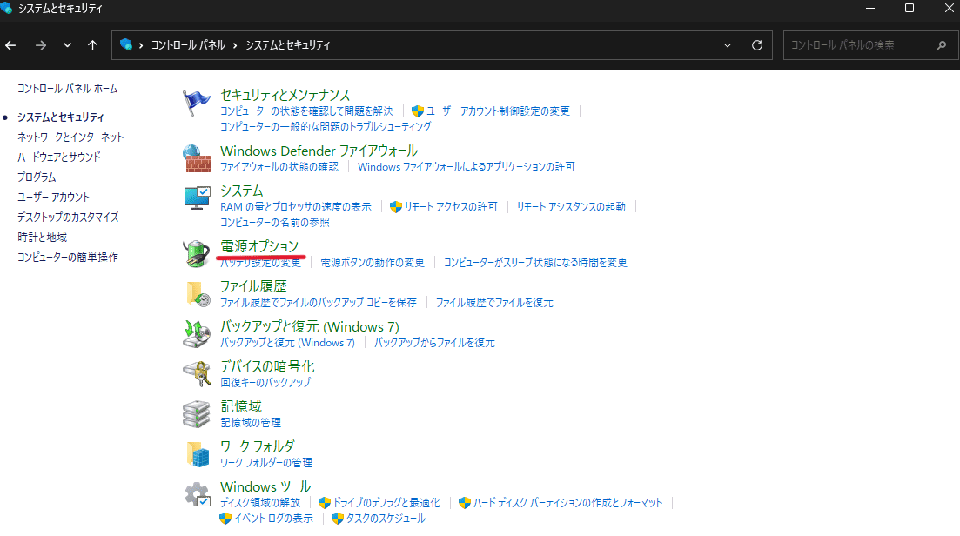The height and width of the screenshot is (536, 960).
Task: Open the recent locations dropdown arrow
Action: 67,45
